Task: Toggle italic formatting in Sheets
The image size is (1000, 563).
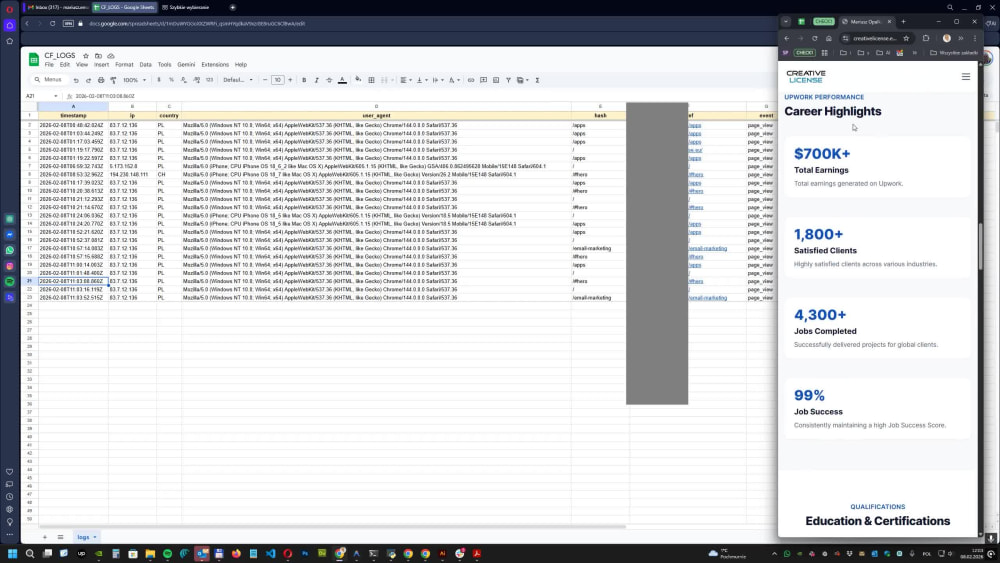Action: pos(316,80)
